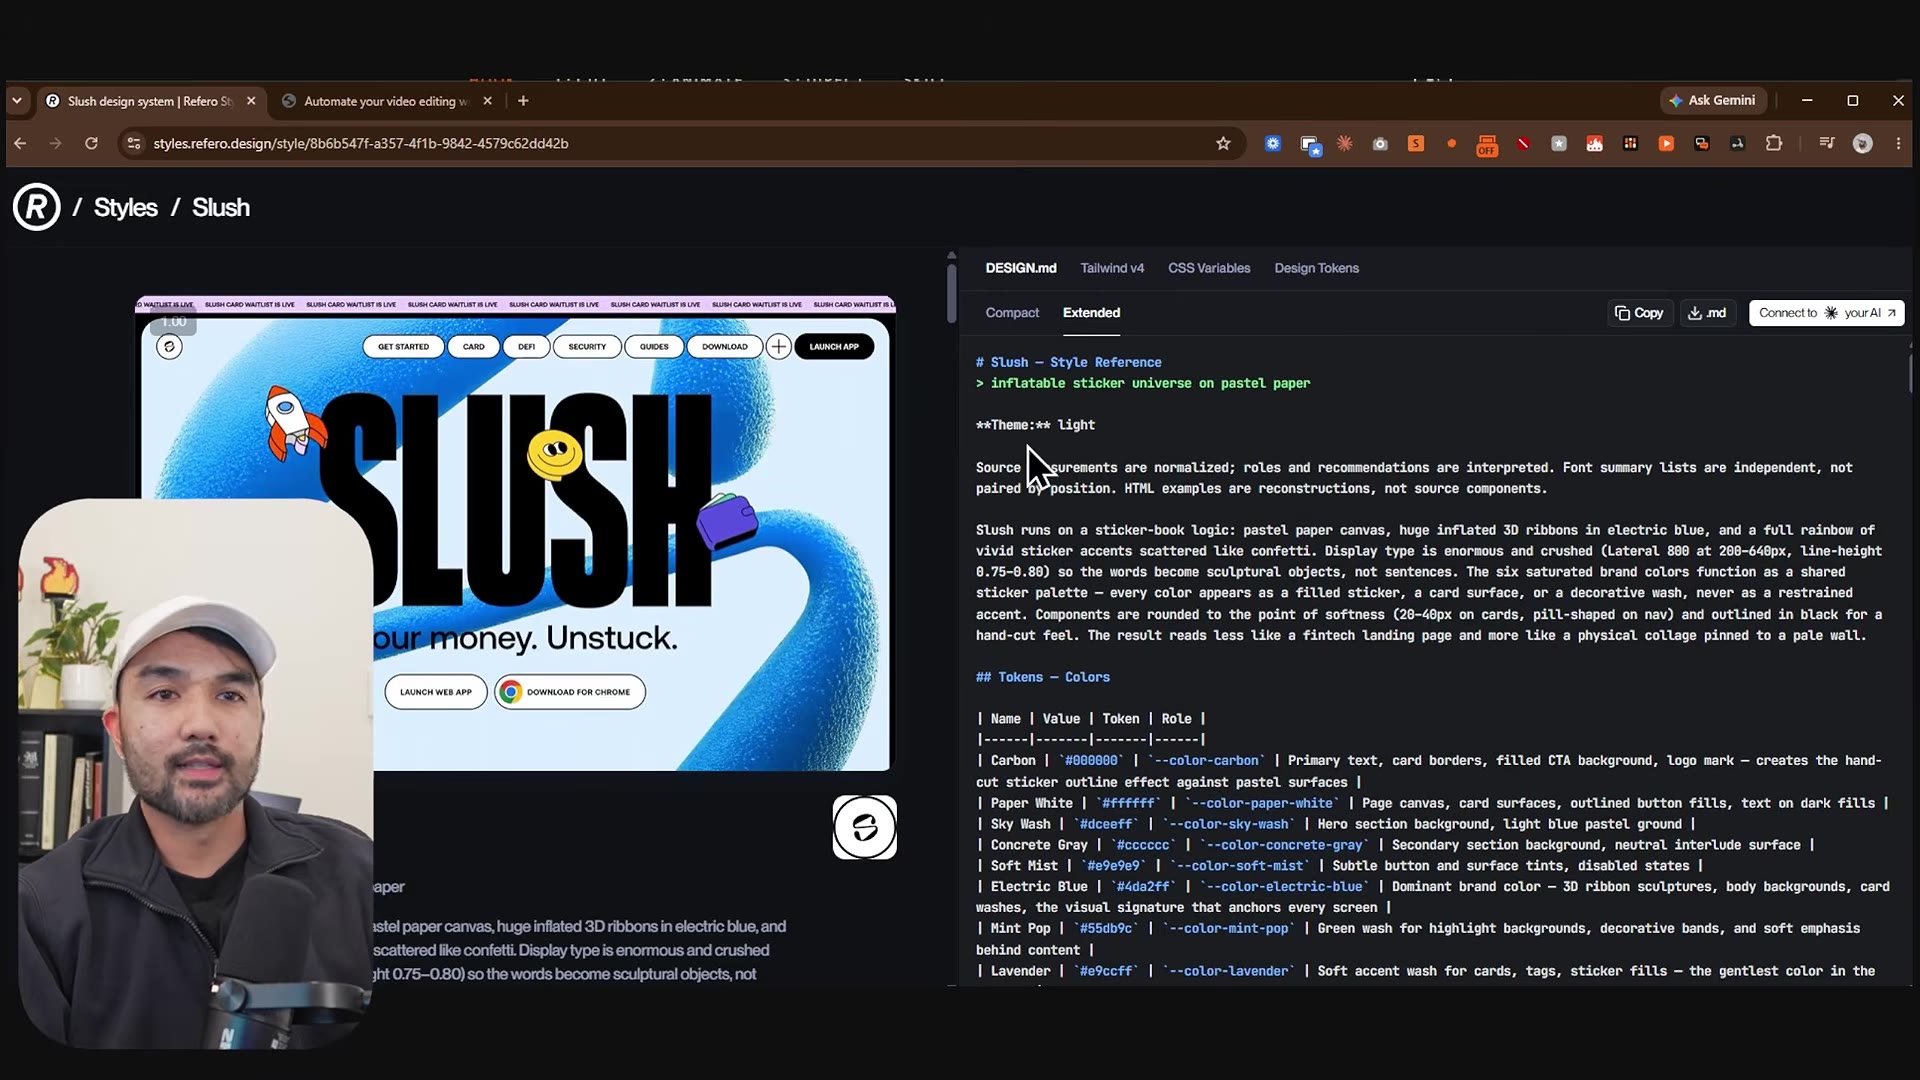The width and height of the screenshot is (1920, 1080).
Task: Click GUIDES pill in Slush preview
Action: tap(654, 346)
